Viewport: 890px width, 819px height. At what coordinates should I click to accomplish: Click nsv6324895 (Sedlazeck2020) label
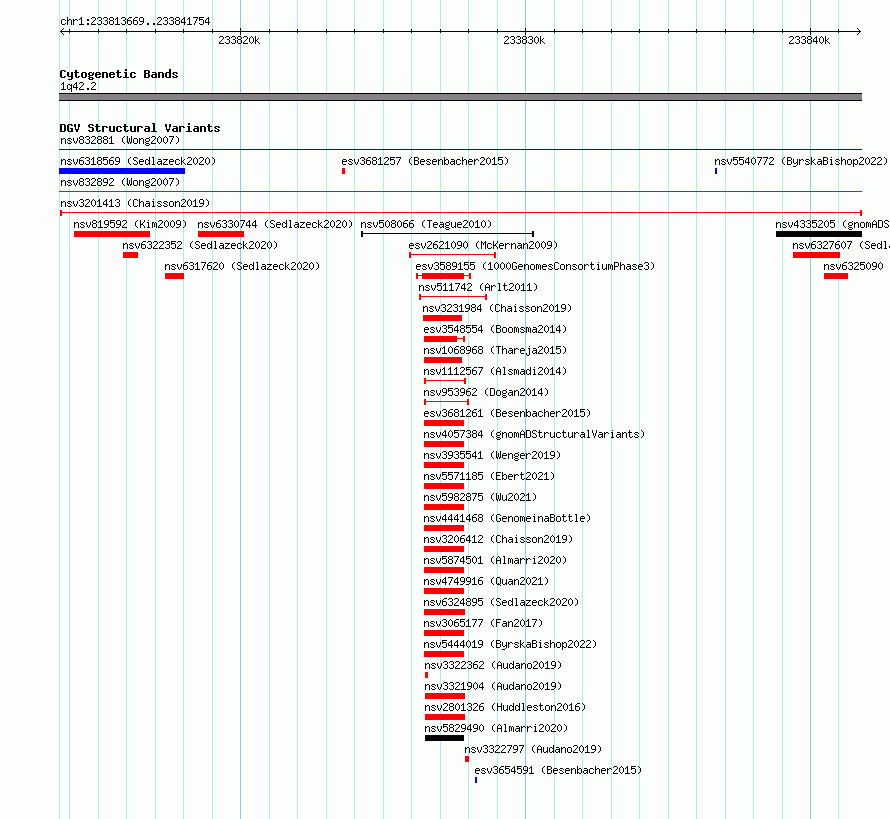click(501, 602)
